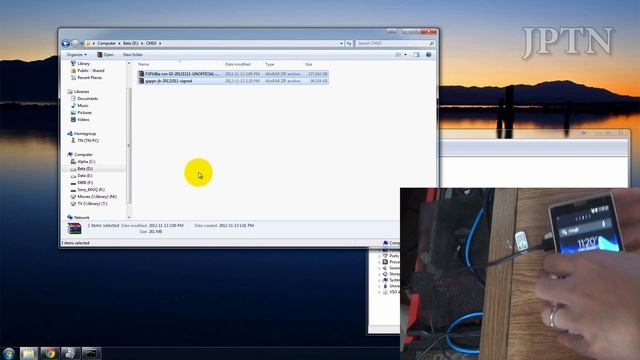Expand Storage node in Device Manager window
Image resolution: width=640 pixels, height=360 pixels.
point(380,274)
